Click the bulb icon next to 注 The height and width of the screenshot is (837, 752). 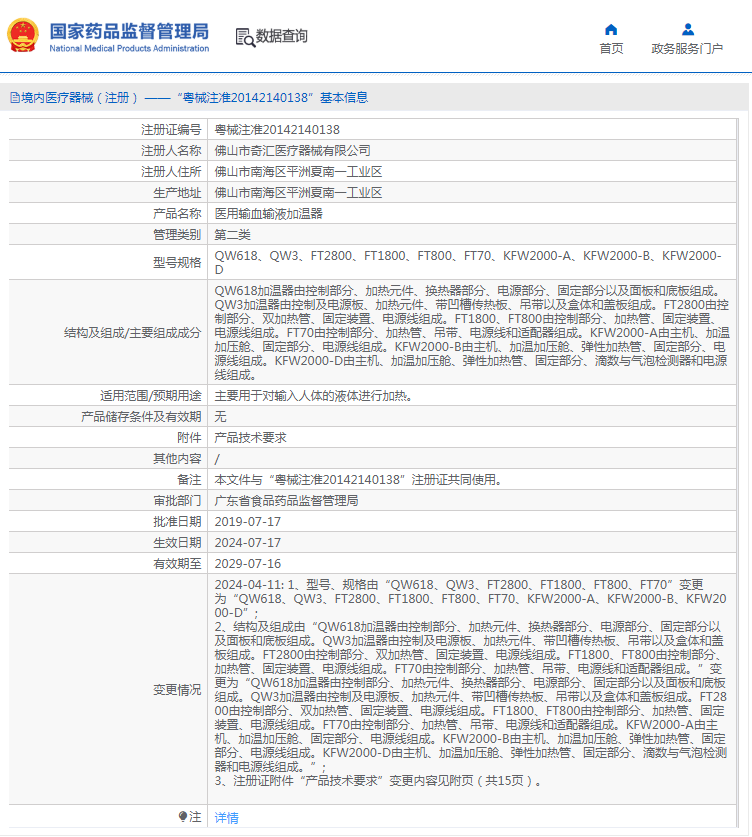(183, 817)
